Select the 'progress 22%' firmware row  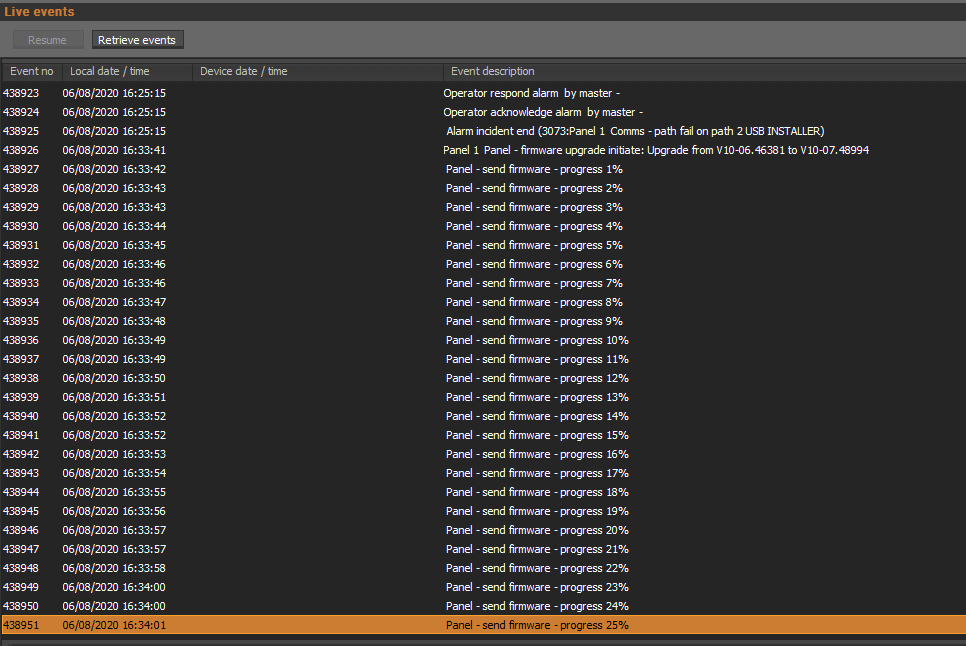[483, 569]
